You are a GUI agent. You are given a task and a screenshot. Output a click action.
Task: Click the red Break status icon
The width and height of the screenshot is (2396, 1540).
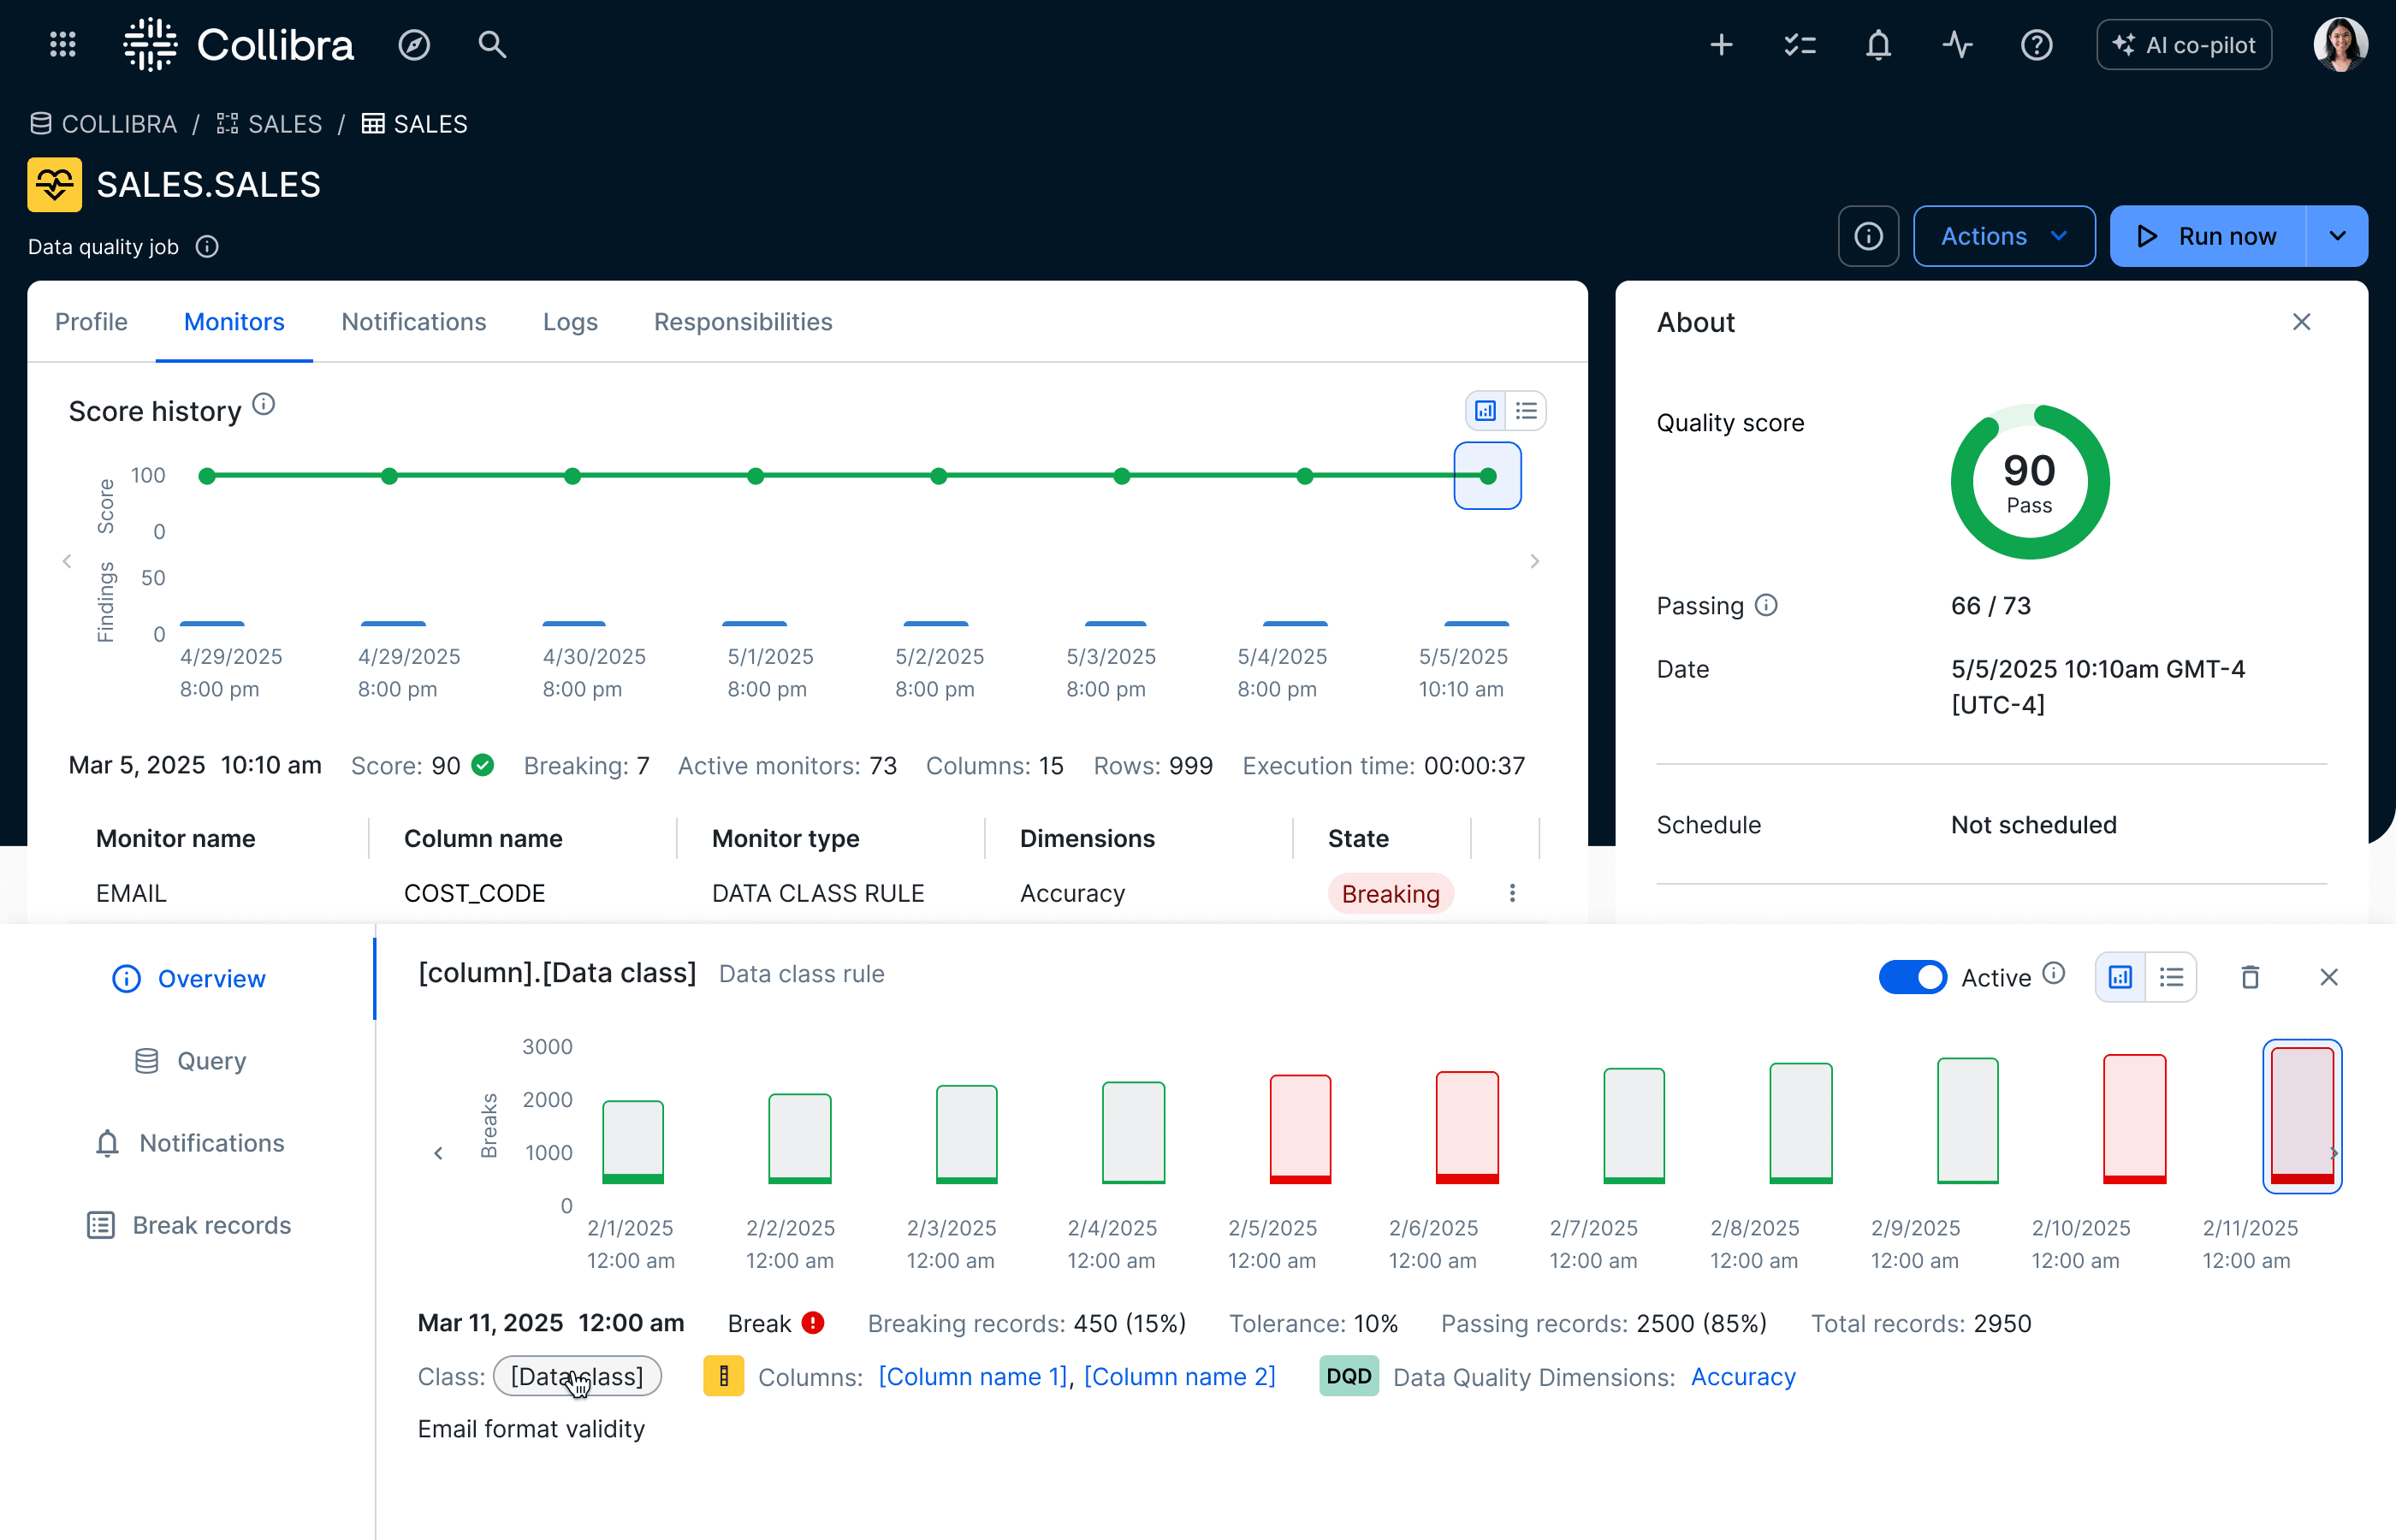[813, 1322]
